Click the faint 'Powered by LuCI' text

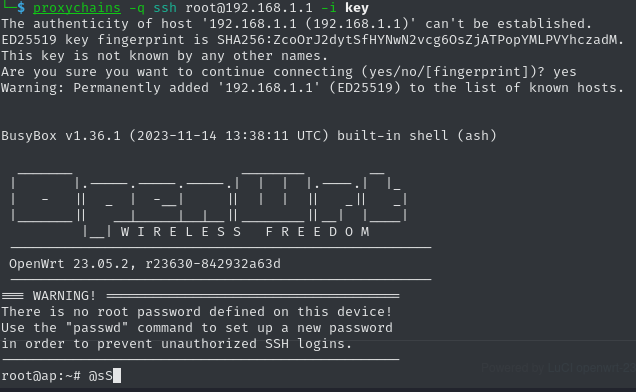point(559,368)
